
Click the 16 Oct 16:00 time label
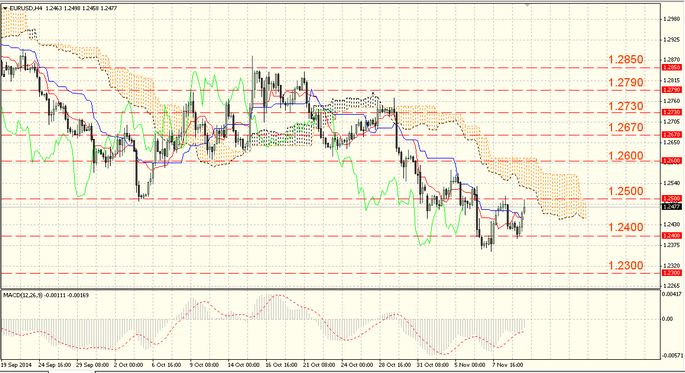[281, 365]
